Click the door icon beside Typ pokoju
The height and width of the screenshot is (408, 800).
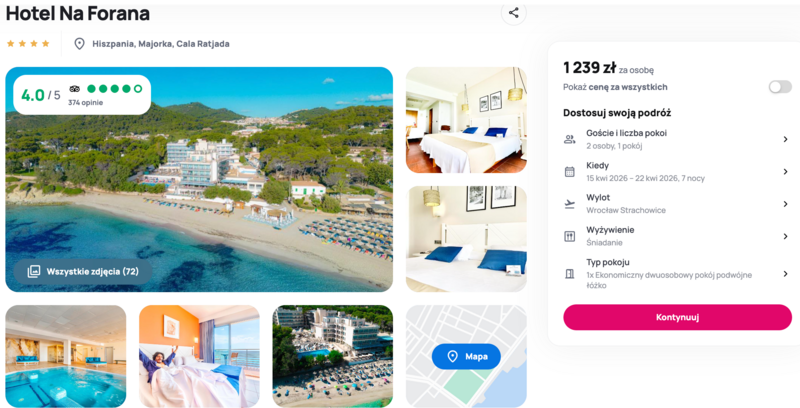569,274
